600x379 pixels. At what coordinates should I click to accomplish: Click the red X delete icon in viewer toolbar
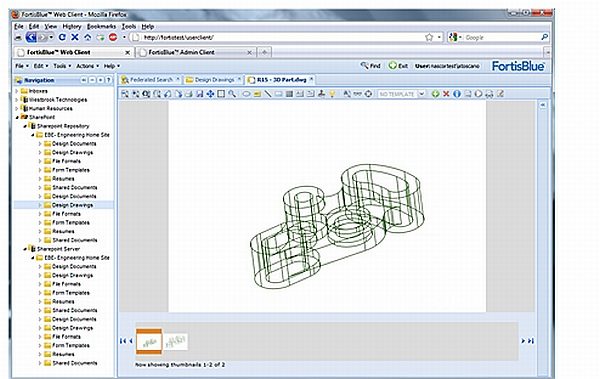pyautogui.click(x=446, y=94)
